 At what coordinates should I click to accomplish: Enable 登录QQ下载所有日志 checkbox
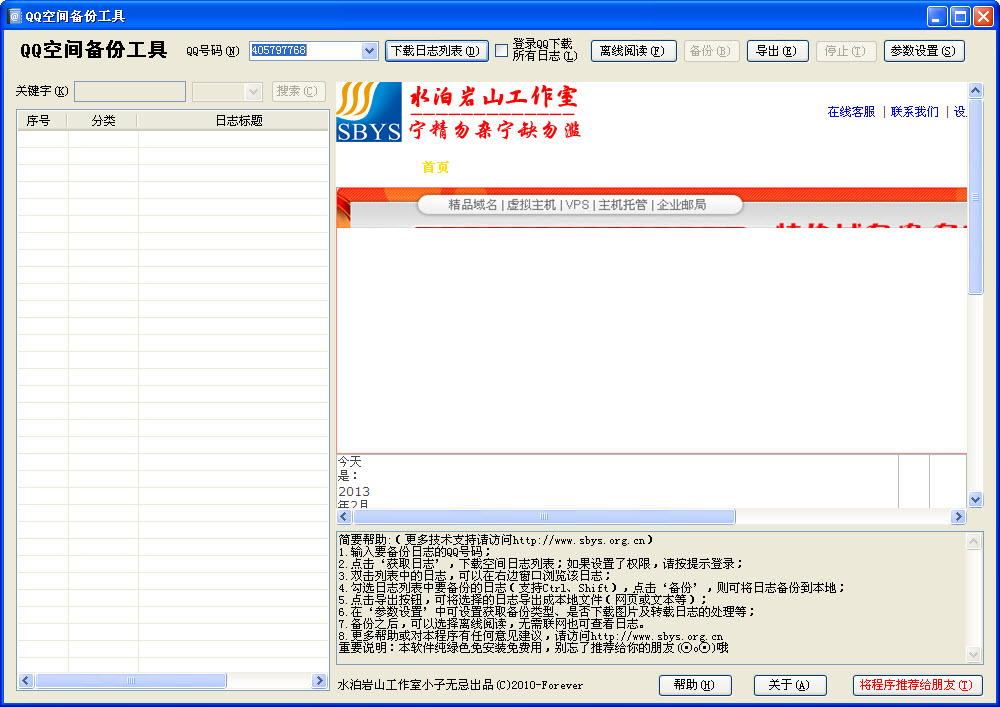click(502, 50)
